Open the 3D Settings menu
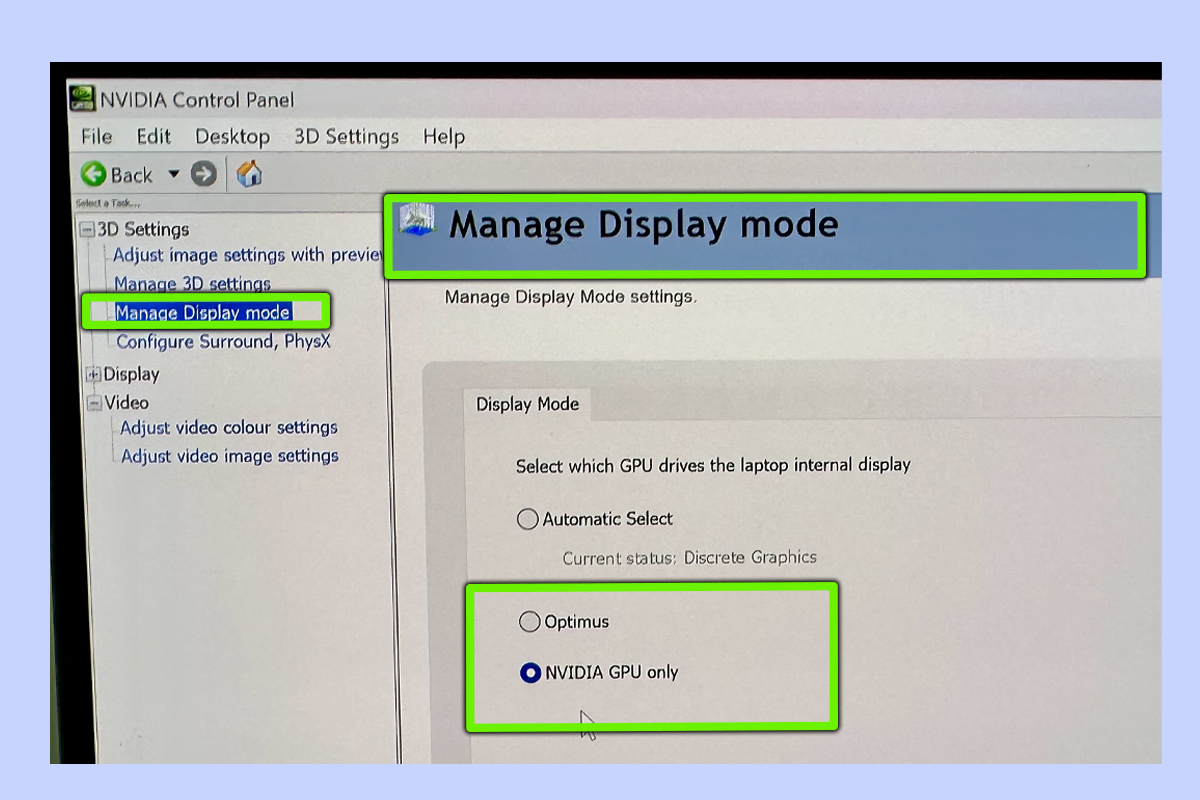This screenshot has width=1200, height=800. click(346, 137)
